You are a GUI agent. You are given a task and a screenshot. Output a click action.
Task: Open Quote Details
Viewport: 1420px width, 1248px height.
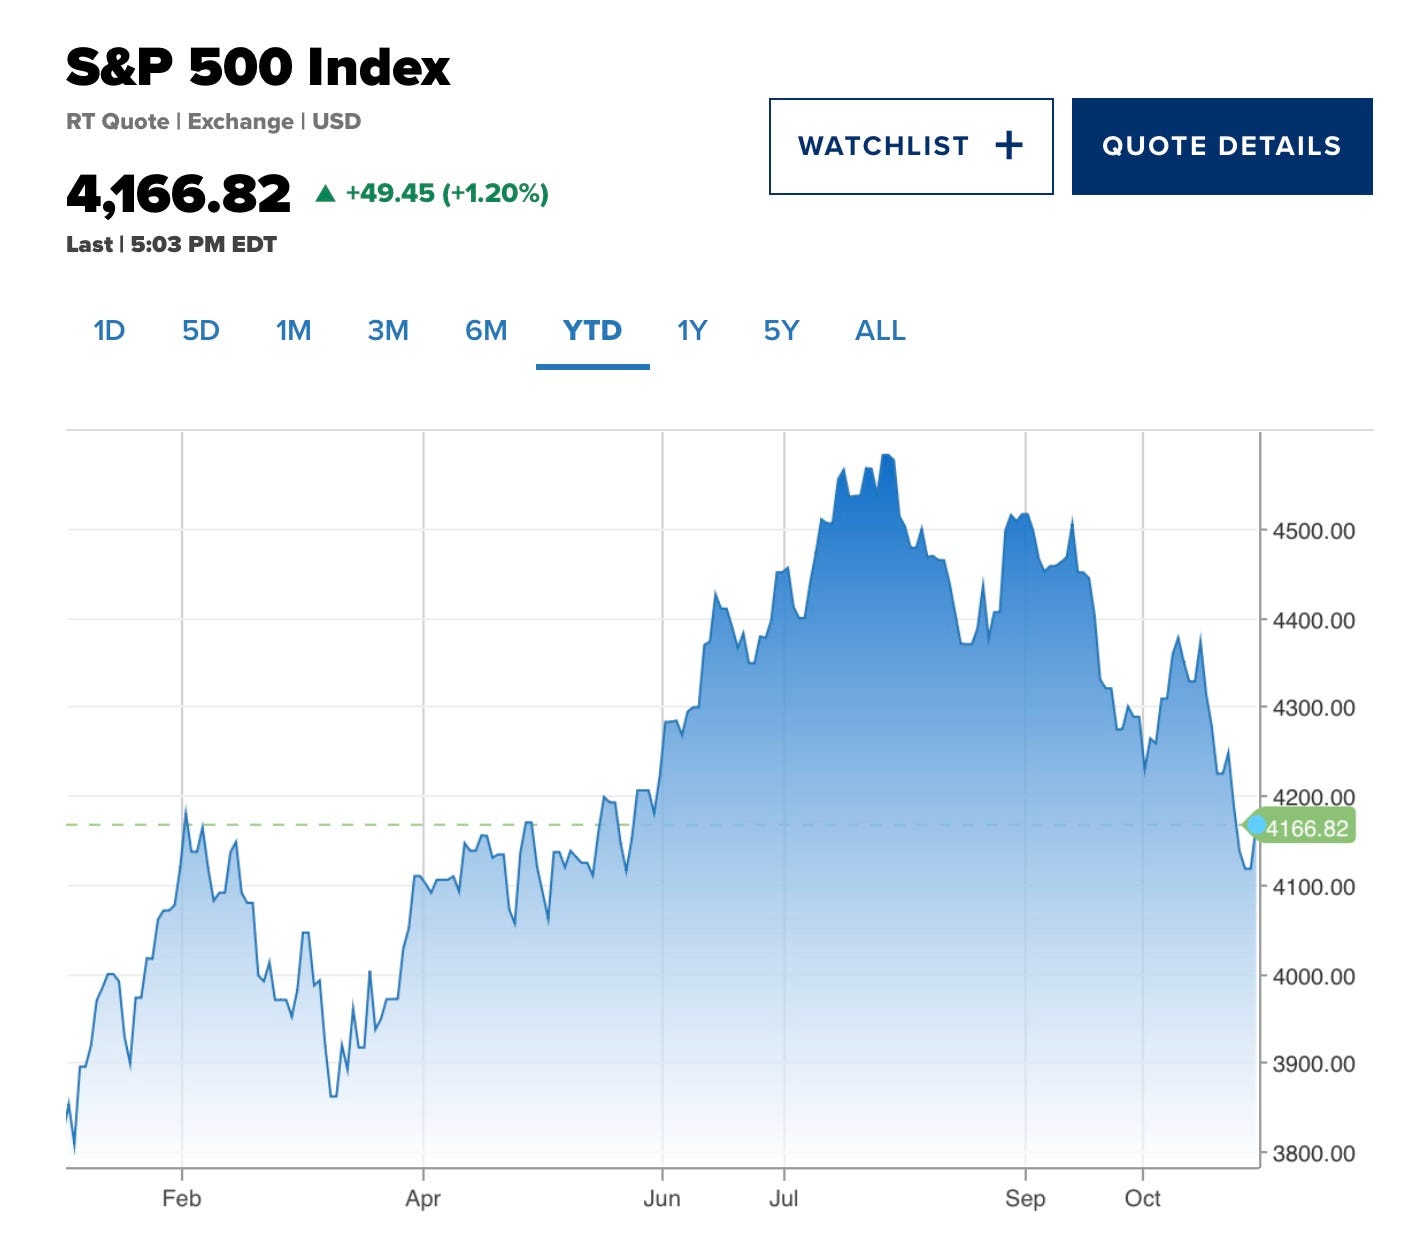tap(1221, 146)
